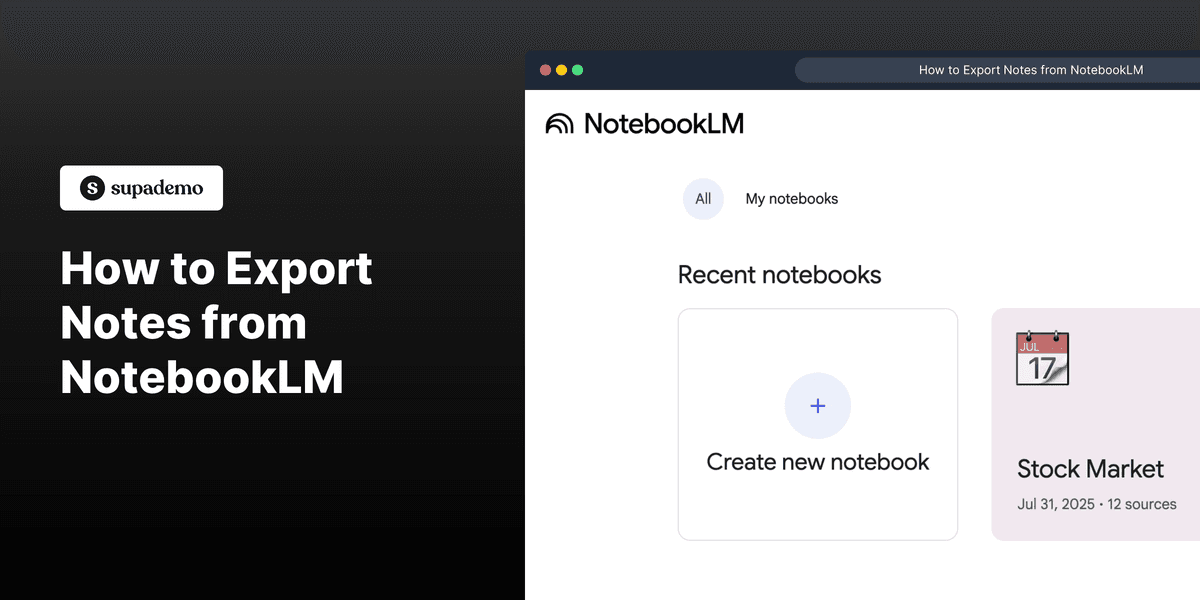The height and width of the screenshot is (600, 1200).
Task: Click the green traffic light button
Action: 577,69
